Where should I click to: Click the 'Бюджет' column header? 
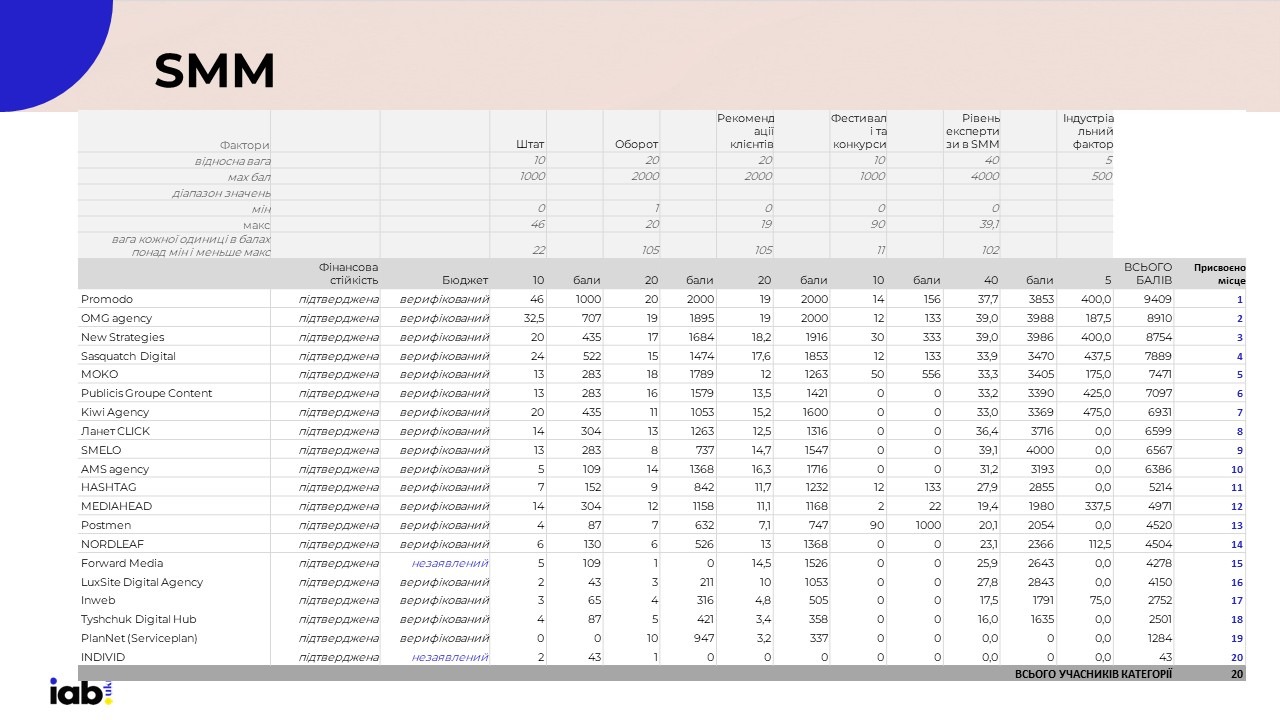(x=464, y=280)
